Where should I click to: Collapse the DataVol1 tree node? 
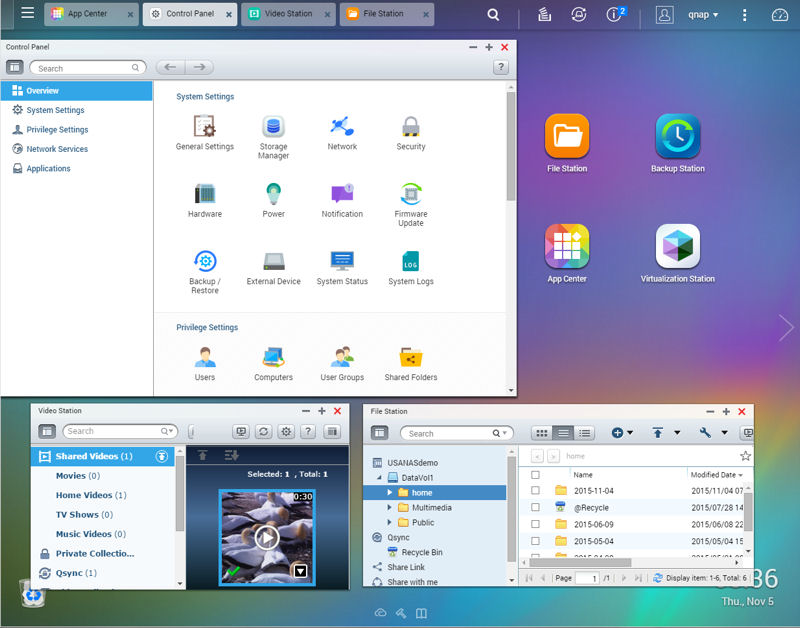pyautogui.click(x=379, y=478)
